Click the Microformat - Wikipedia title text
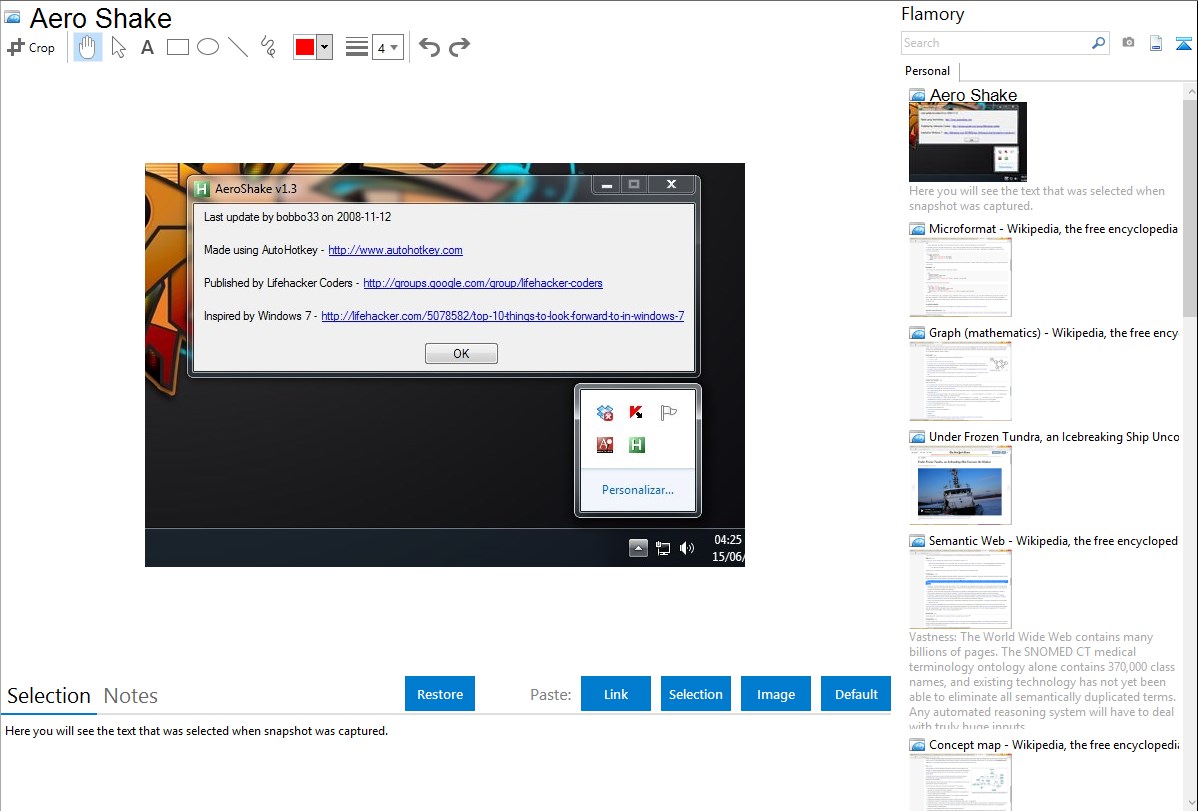Image resolution: width=1198 pixels, height=811 pixels. click(x=1053, y=229)
